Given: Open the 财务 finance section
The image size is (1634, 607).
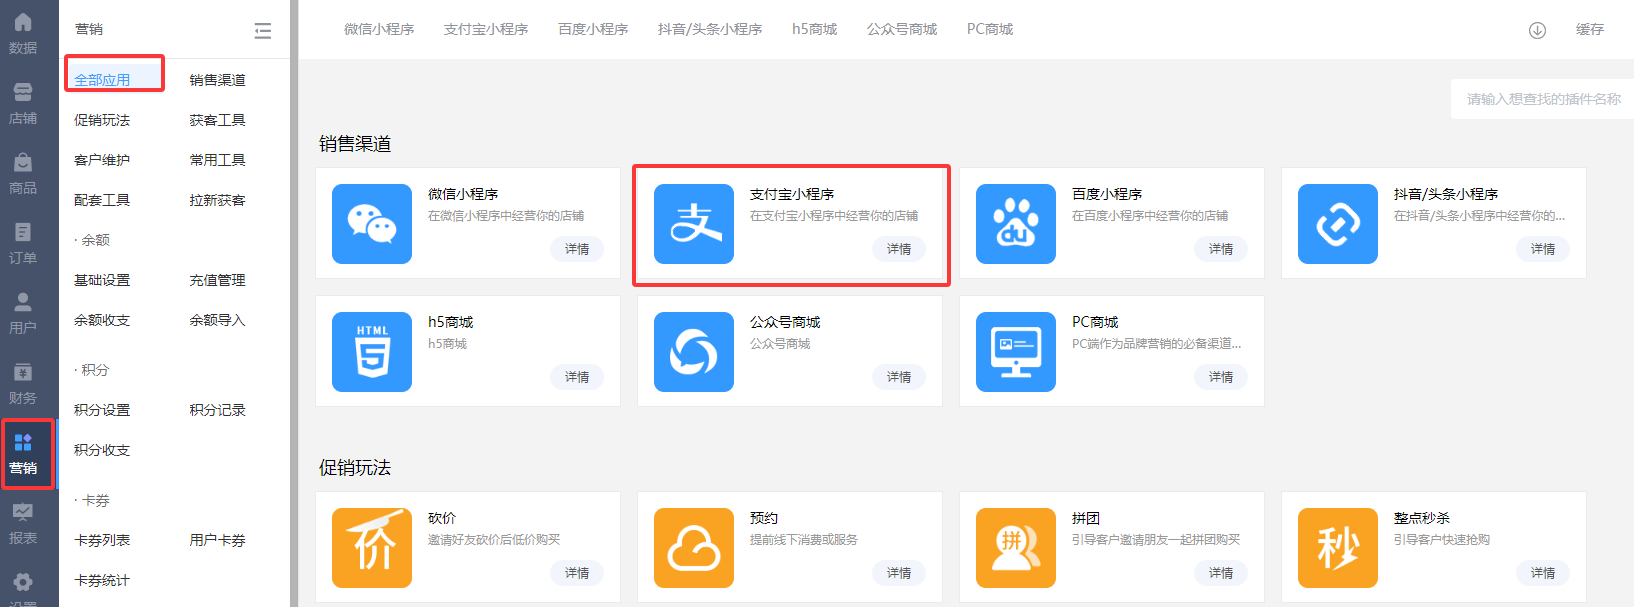Looking at the screenshot, I should (x=23, y=384).
